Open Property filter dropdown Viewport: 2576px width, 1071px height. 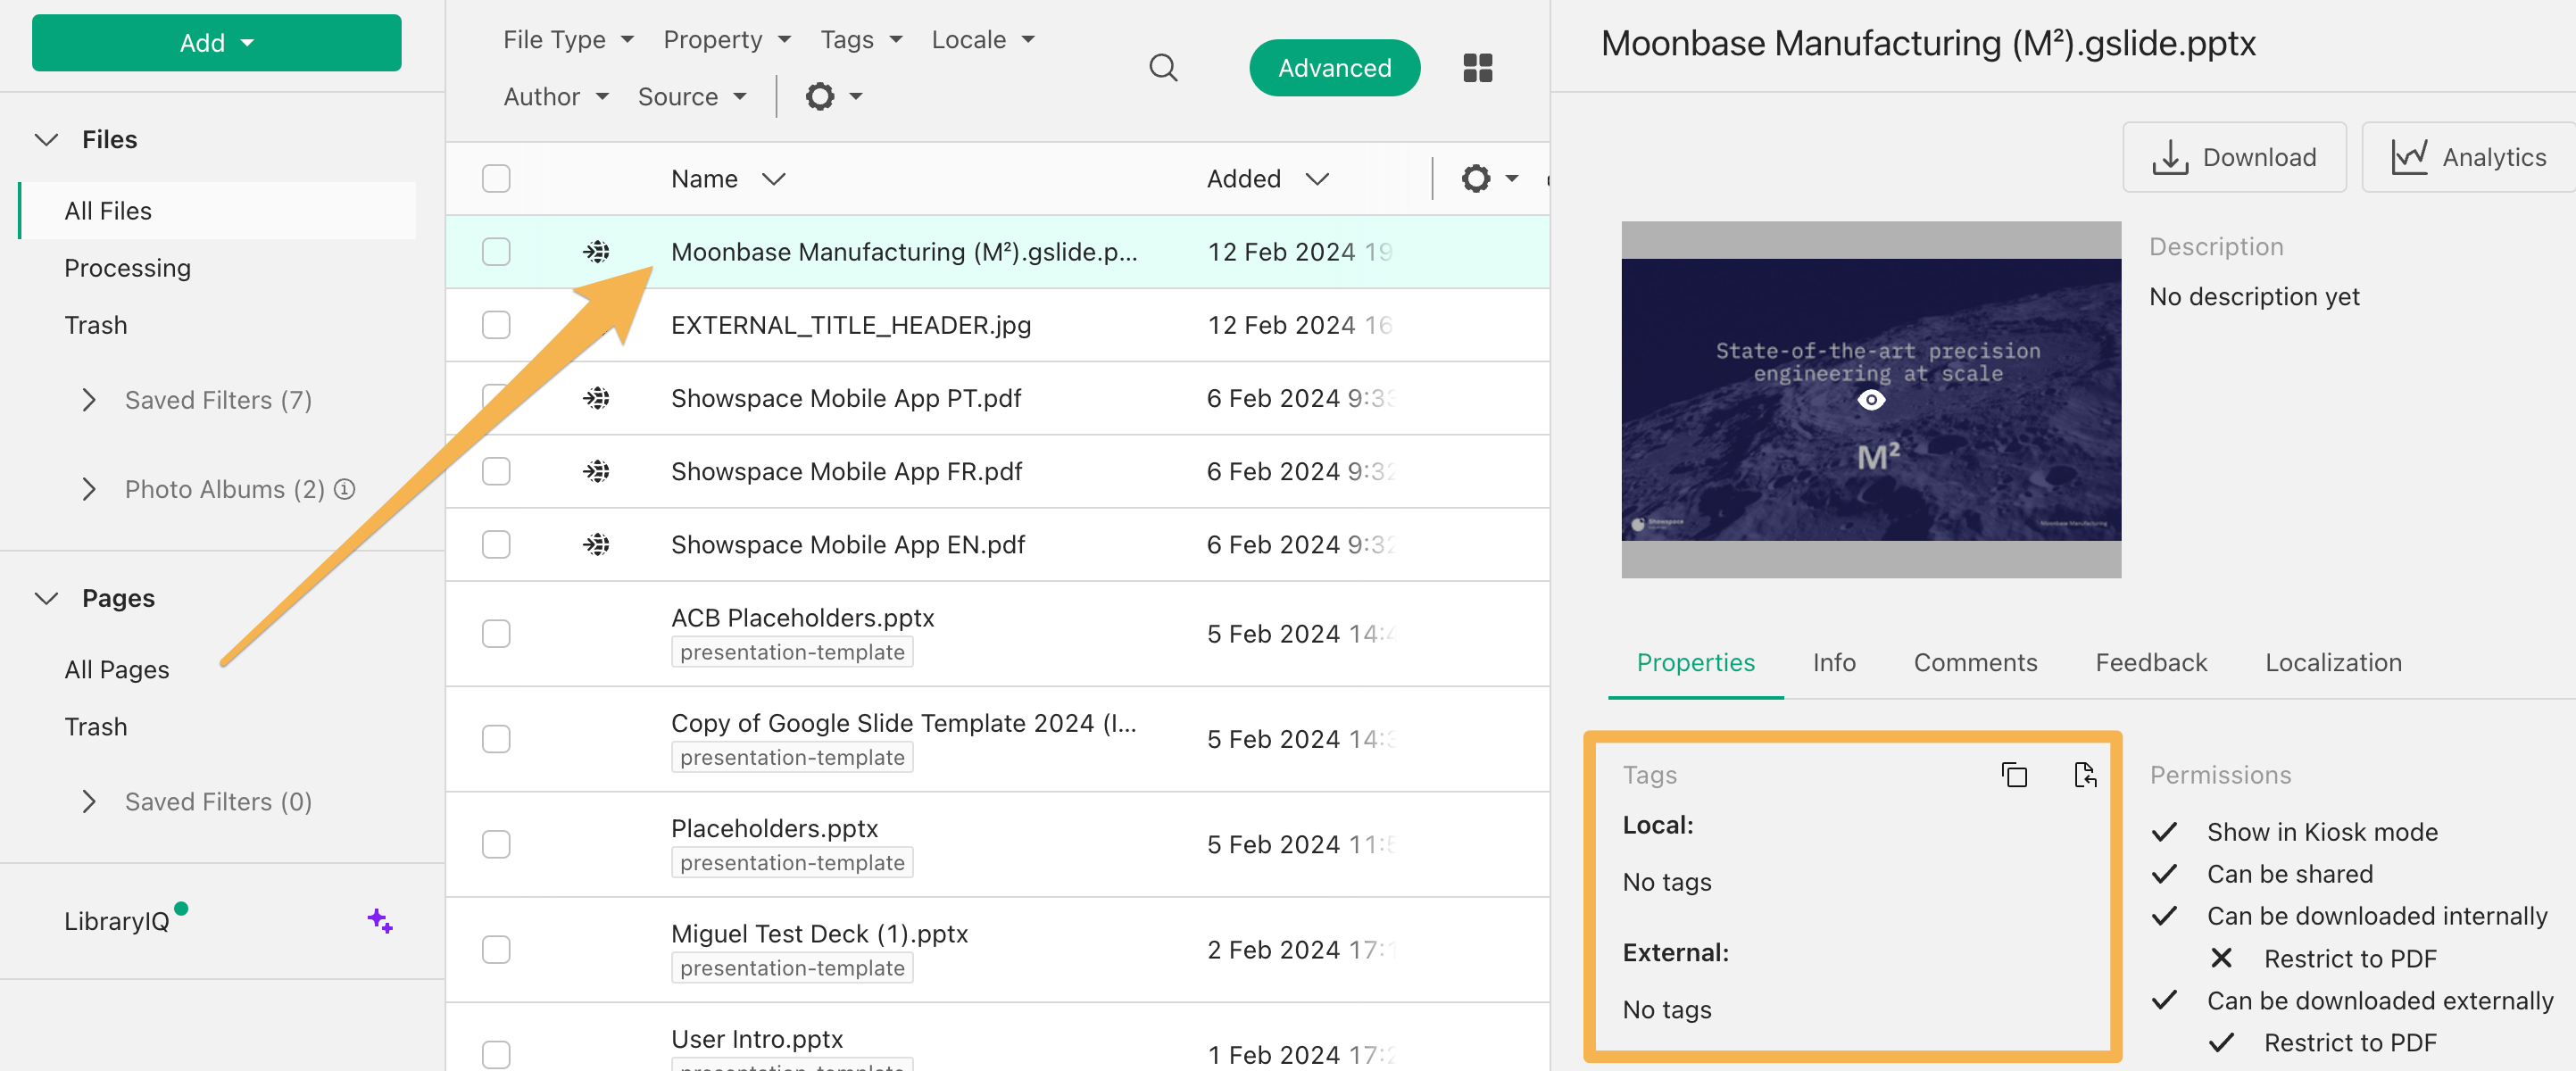(x=727, y=39)
